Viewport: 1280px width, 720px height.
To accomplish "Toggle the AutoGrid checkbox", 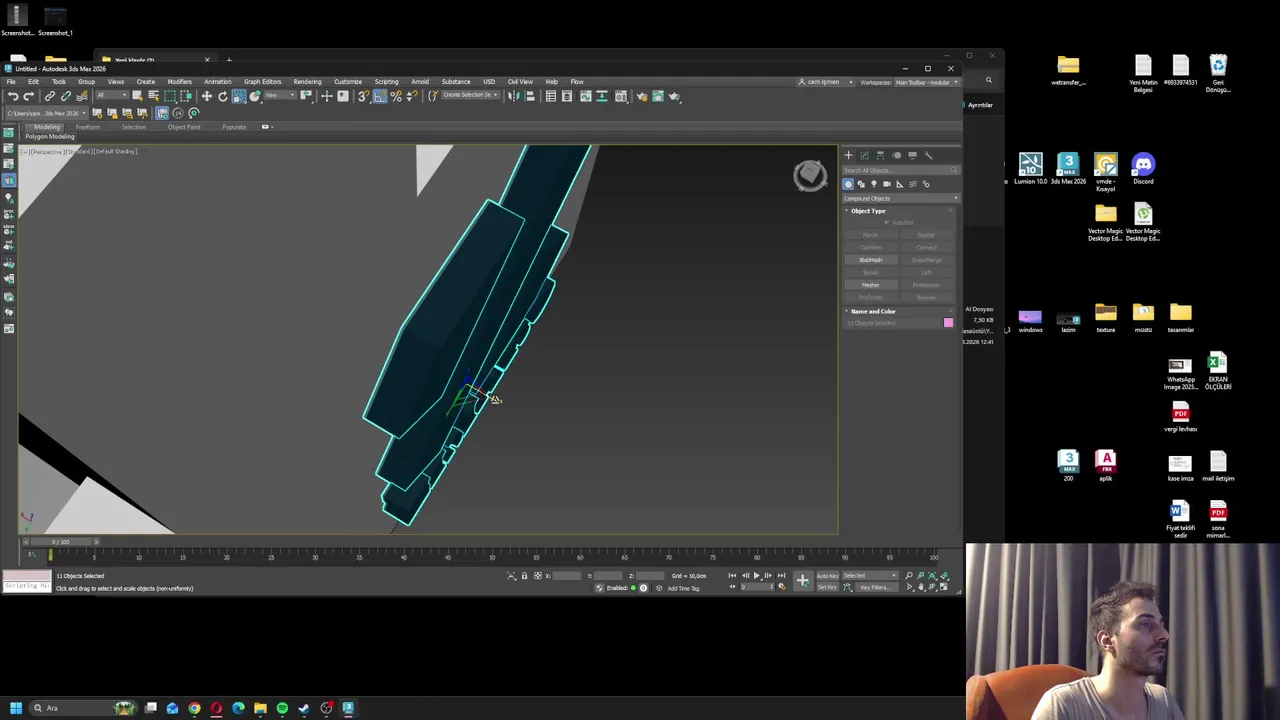I will click(886, 222).
